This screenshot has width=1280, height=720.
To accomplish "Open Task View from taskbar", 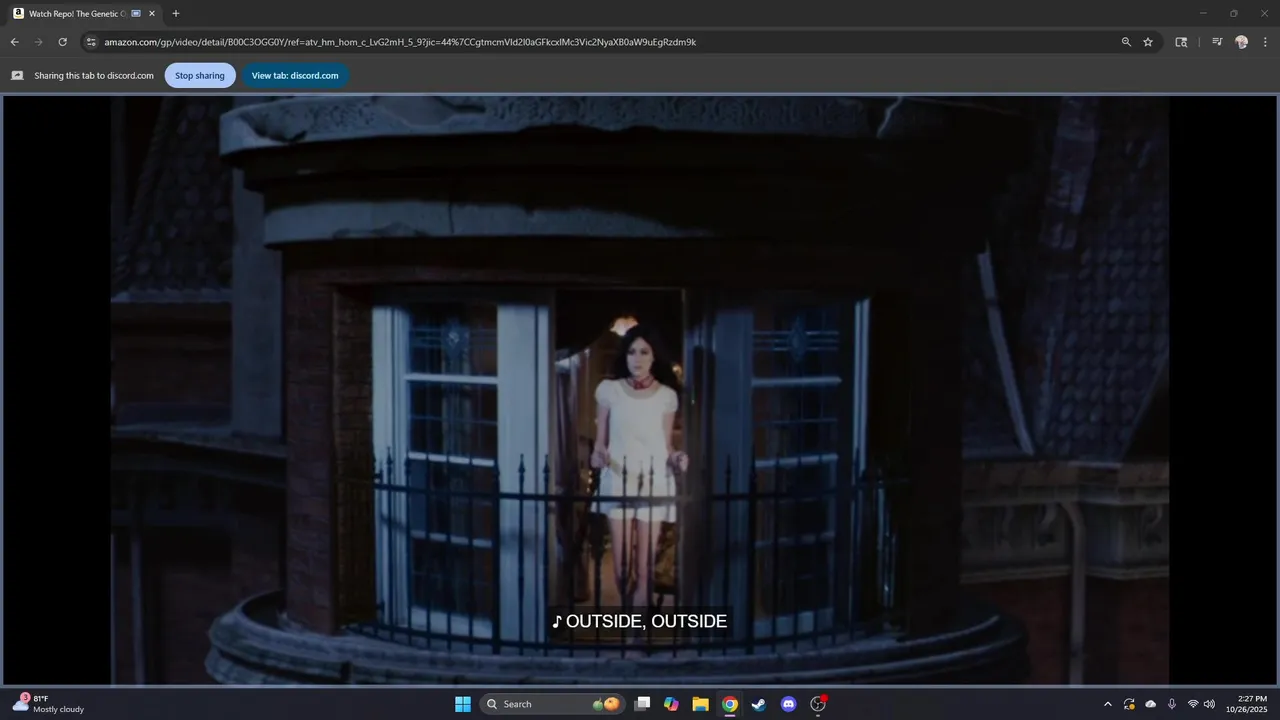I will coord(643,704).
